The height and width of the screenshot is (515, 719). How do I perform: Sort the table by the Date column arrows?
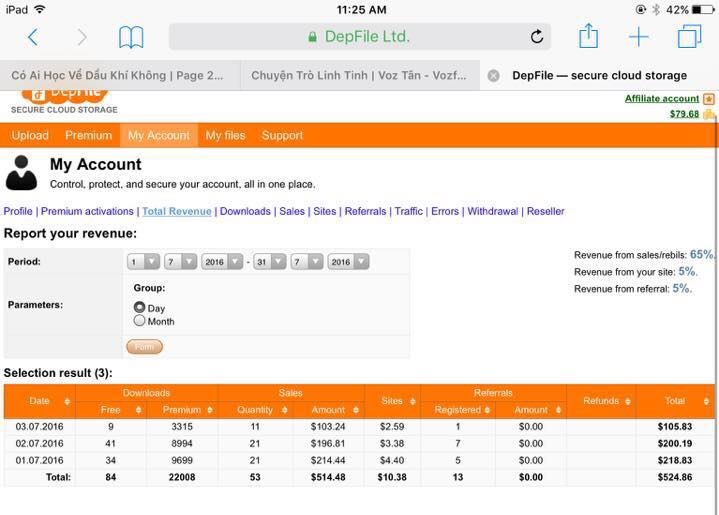point(67,401)
